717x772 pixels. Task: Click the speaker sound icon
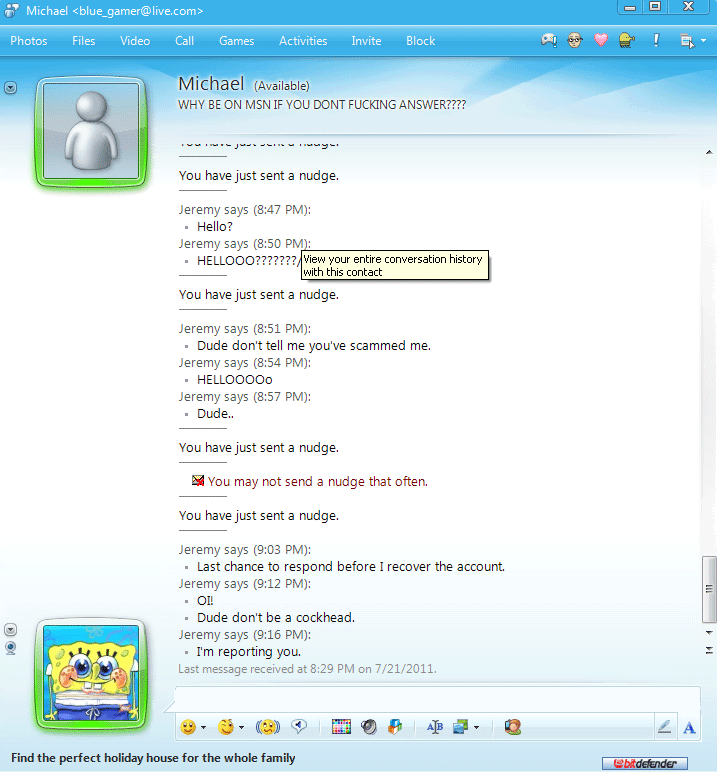click(x=368, y=727)
